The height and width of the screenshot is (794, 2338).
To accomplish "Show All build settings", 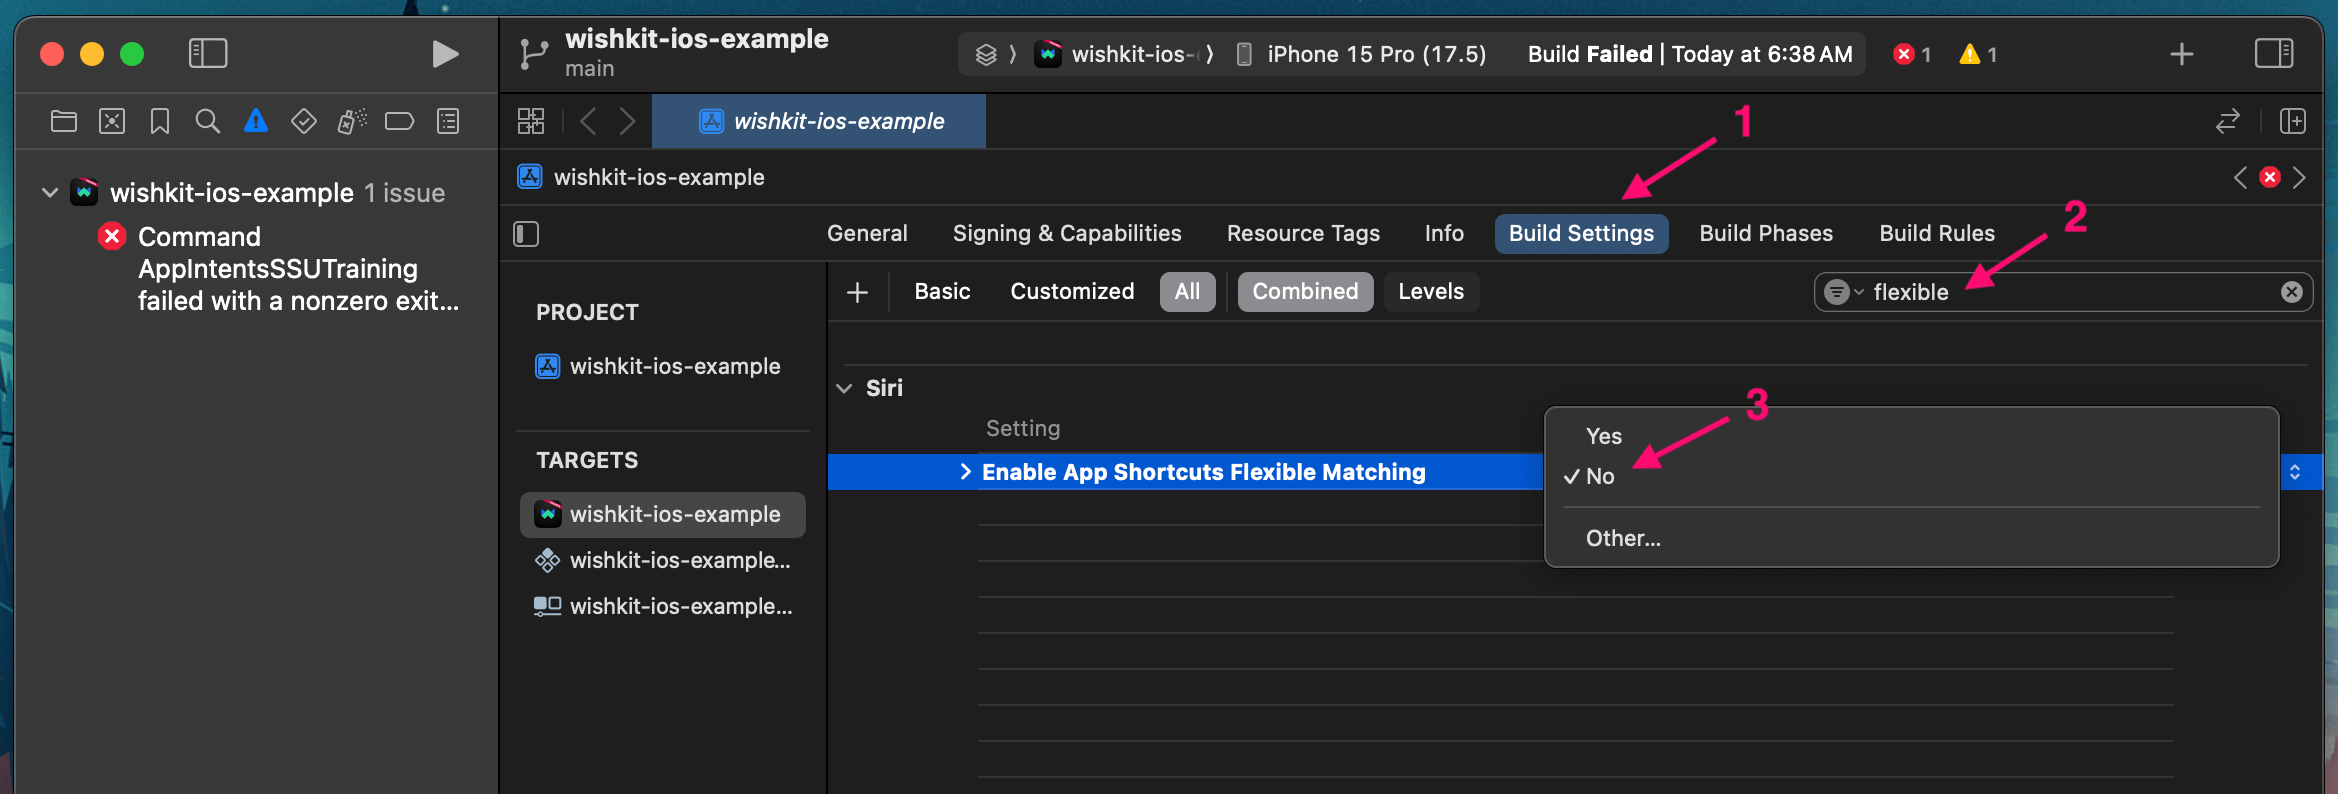I will (1187, 292).
